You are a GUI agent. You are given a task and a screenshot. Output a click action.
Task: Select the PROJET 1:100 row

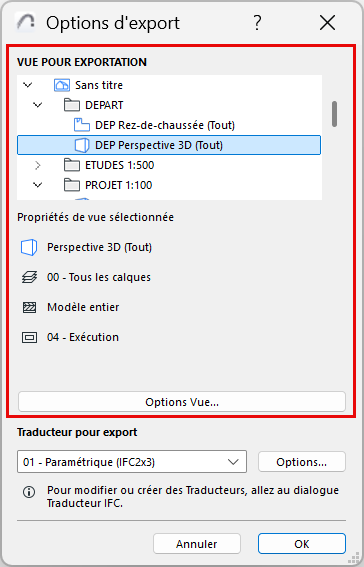click(x=169, y=185)
